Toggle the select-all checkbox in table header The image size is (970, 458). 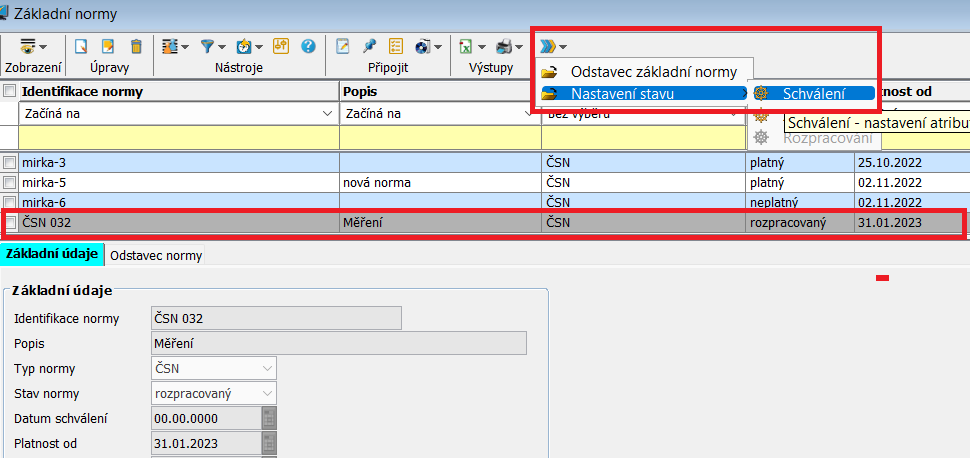point(10,92)
